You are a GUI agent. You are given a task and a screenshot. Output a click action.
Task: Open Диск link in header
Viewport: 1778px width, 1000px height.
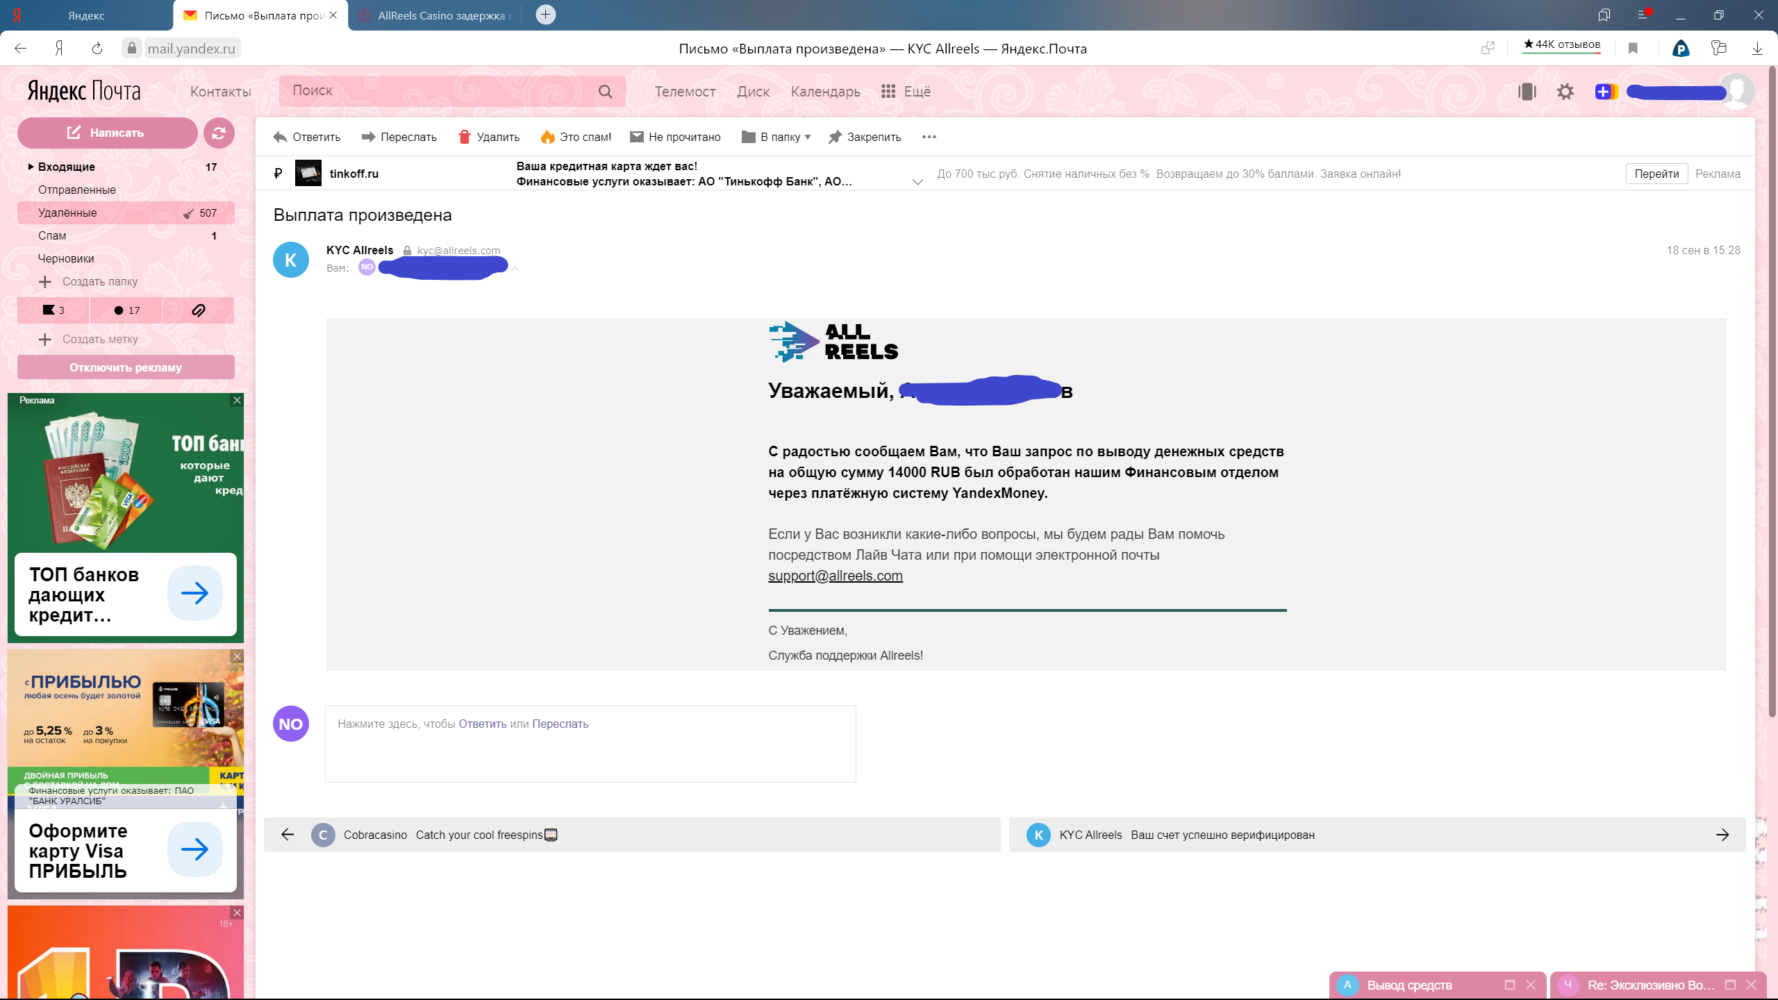[x=753, y=91]
